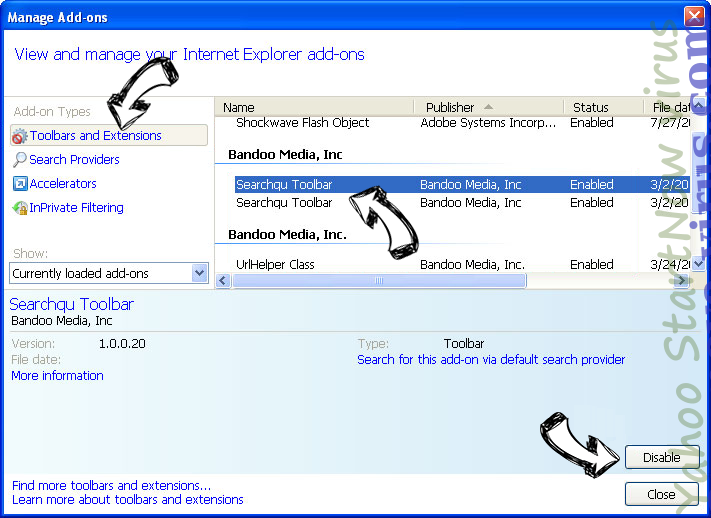Sort list by Name column header
The image size is (711, 518).
(x=314, y=107)
